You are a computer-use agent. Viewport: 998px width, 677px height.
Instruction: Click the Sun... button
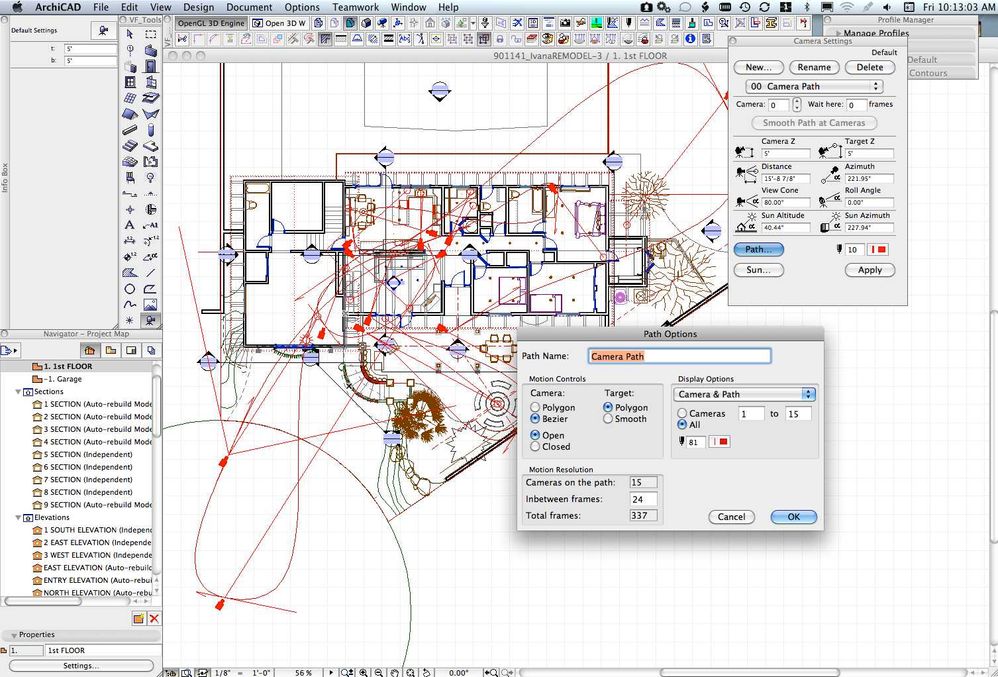tap(758, 270)
